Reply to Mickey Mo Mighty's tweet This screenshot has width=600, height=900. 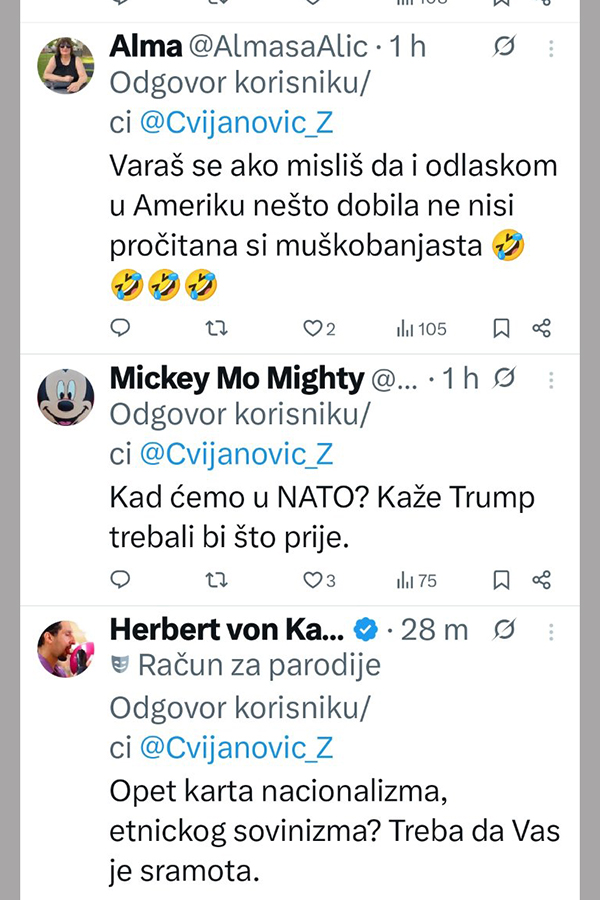(x=120, y=579)
